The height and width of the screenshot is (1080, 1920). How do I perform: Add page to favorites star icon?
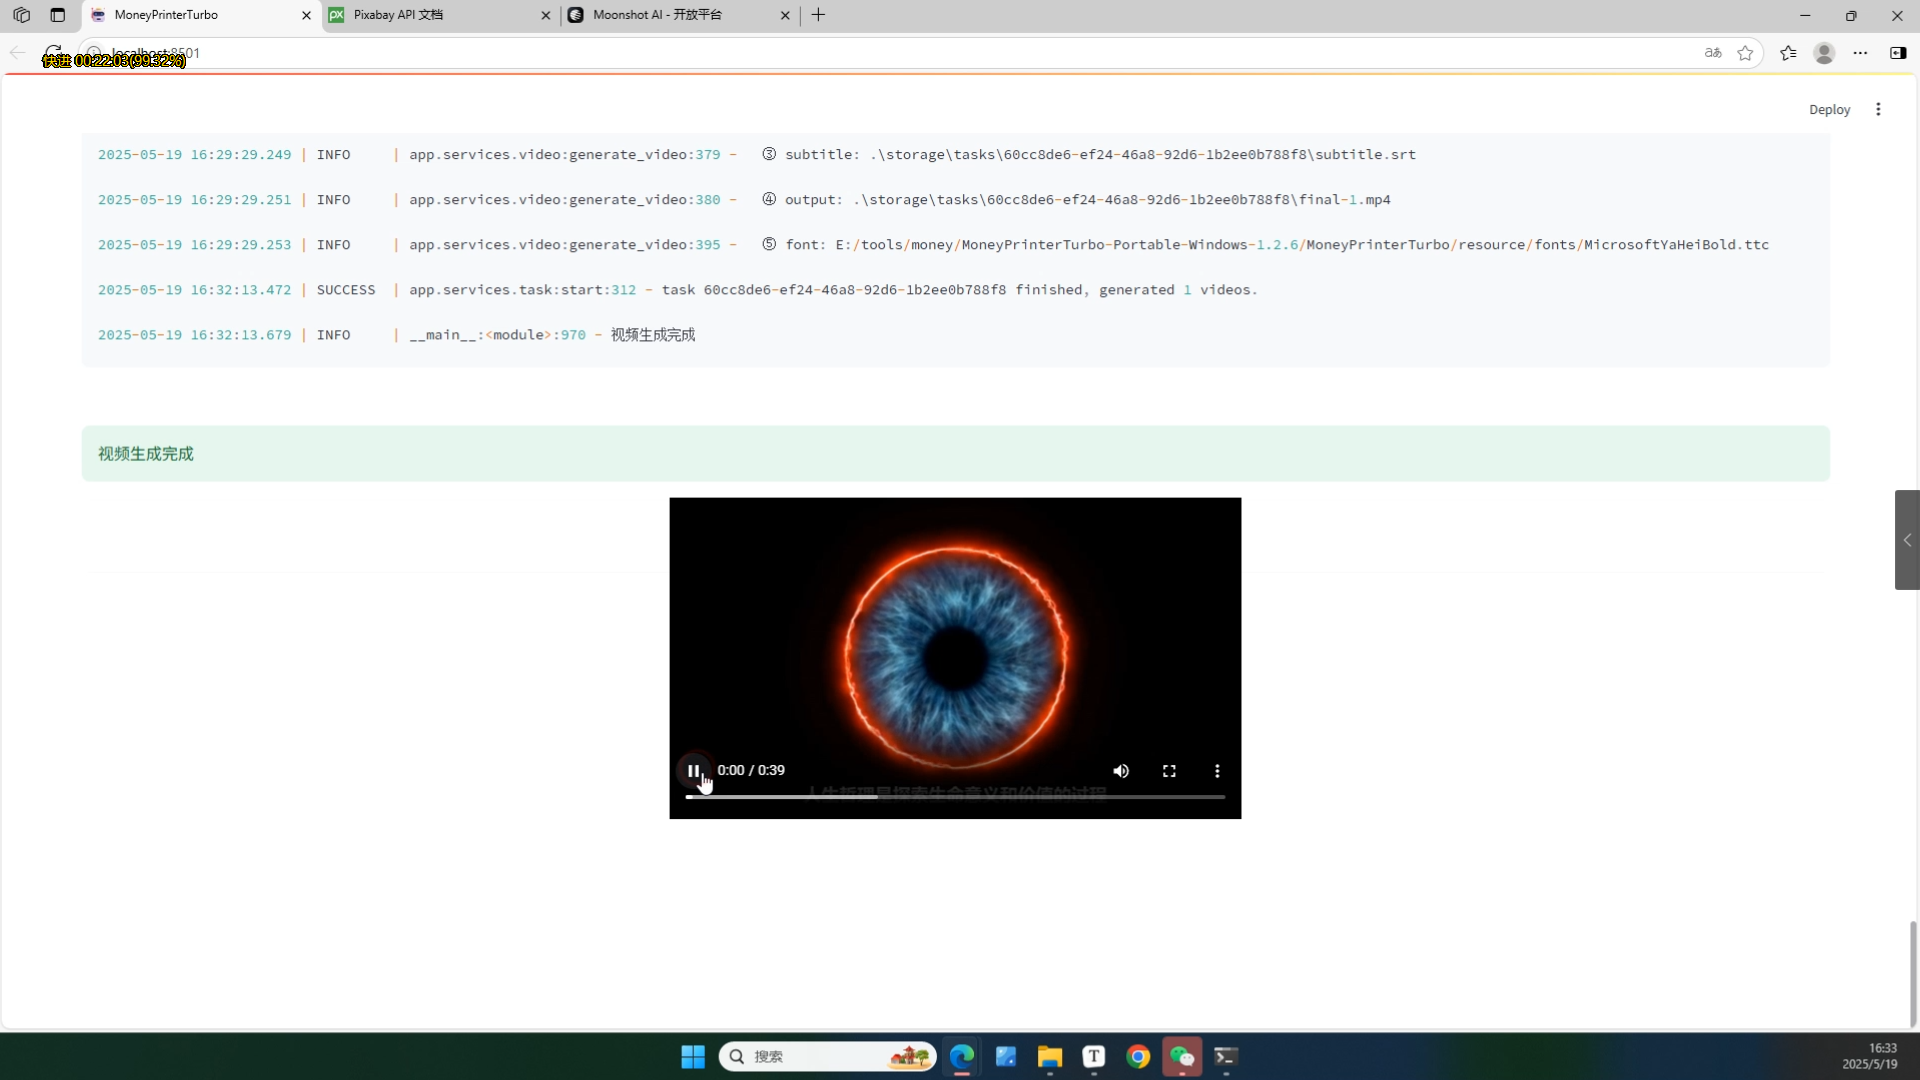click(1745, 53)
